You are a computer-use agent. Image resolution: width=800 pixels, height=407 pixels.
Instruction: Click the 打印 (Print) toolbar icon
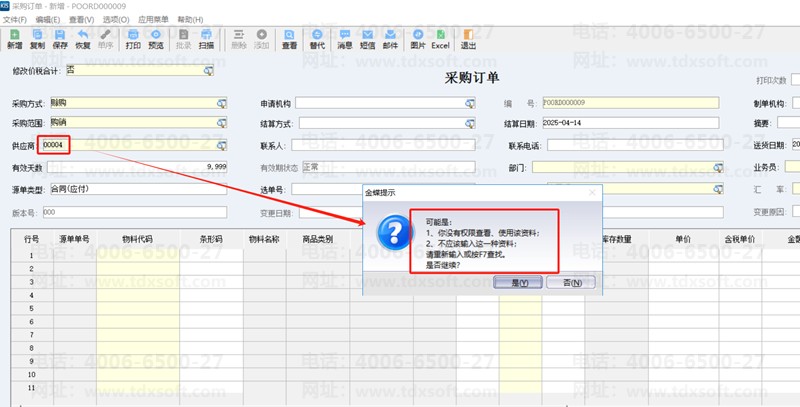point(133,39)
